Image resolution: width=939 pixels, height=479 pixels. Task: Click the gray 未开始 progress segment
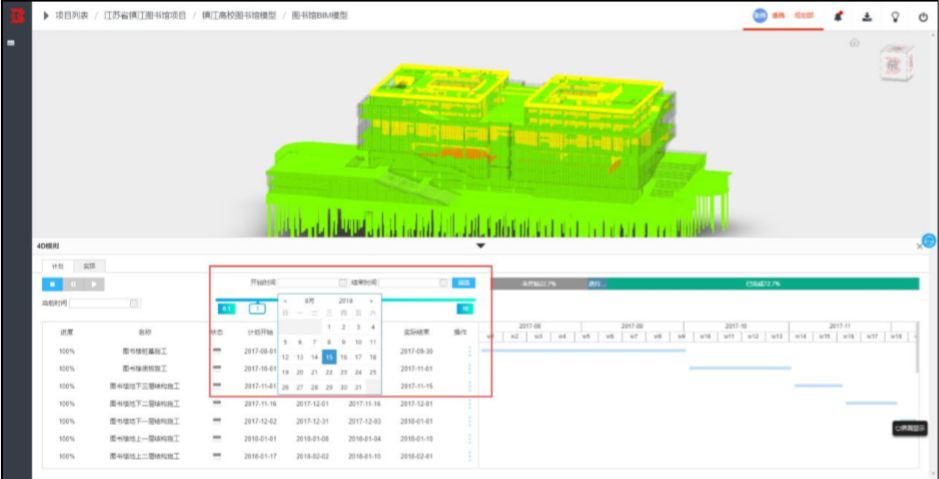click(539, 284)
